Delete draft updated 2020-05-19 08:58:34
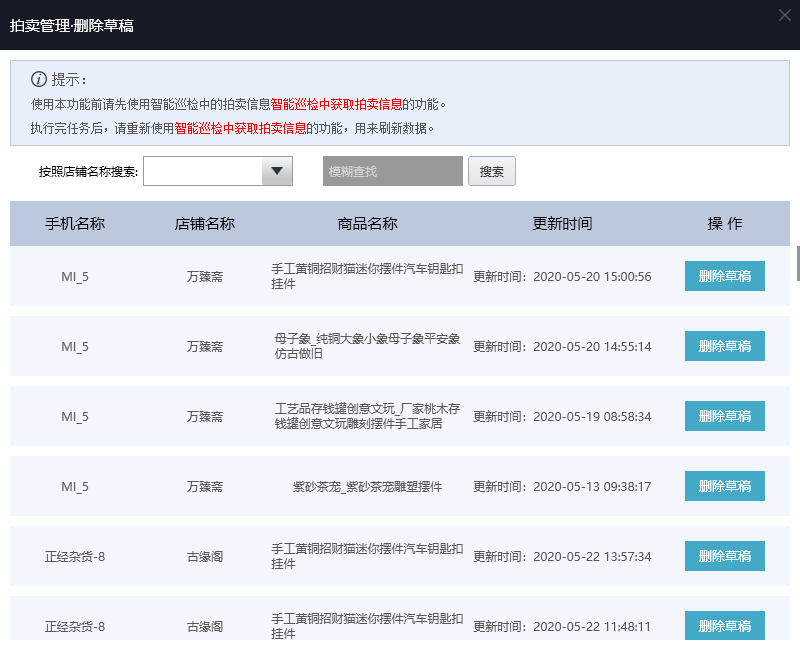 point(724,416)
